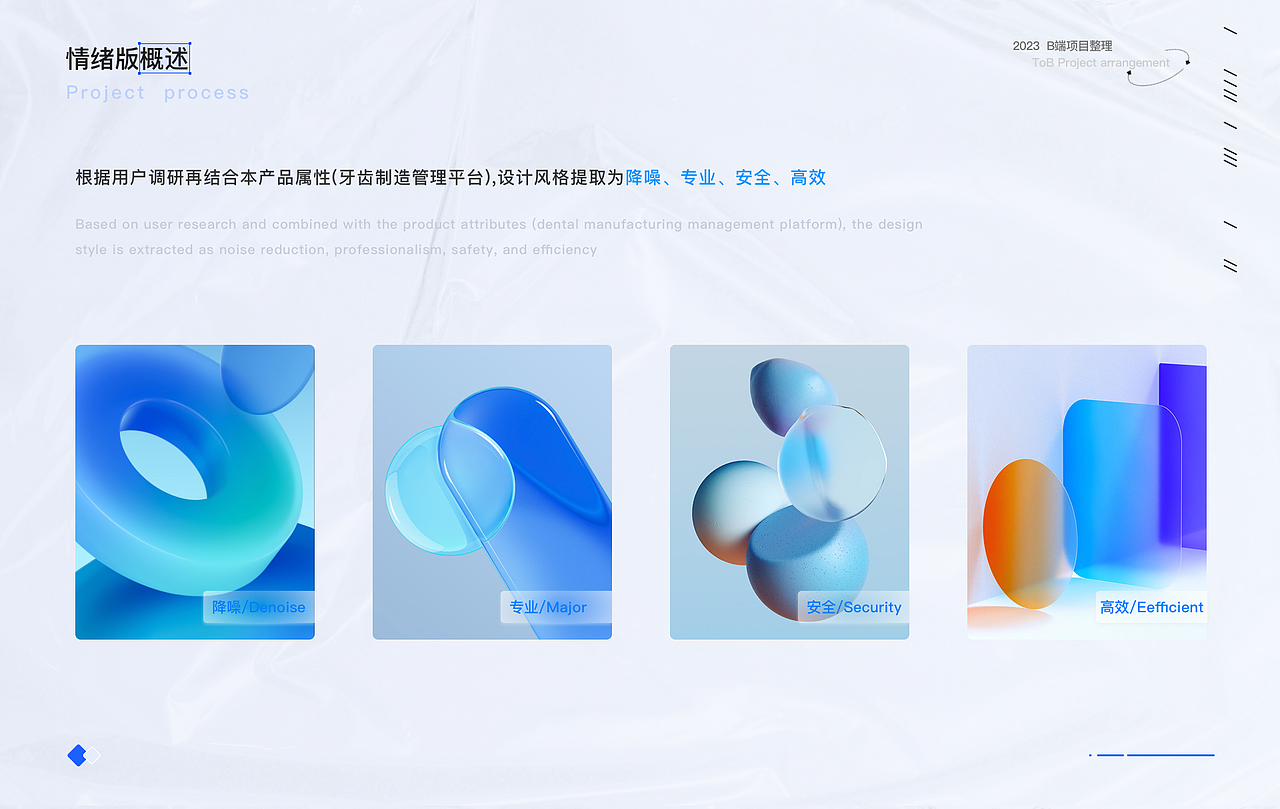Viewport: 1280px width, 809px height.
Task: Select the Denoise mood board image
Action: click(194, 490)
